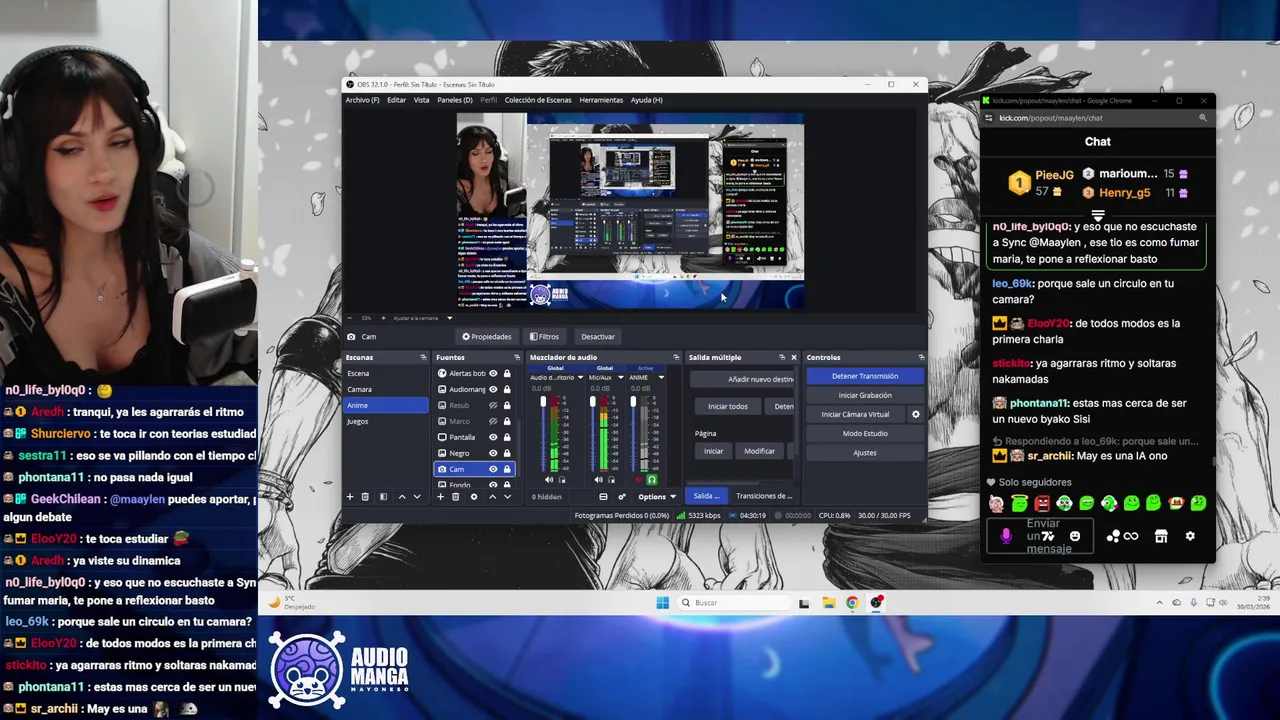
Task: Undock the Fuentes panel icon
Action: [517, 357]
